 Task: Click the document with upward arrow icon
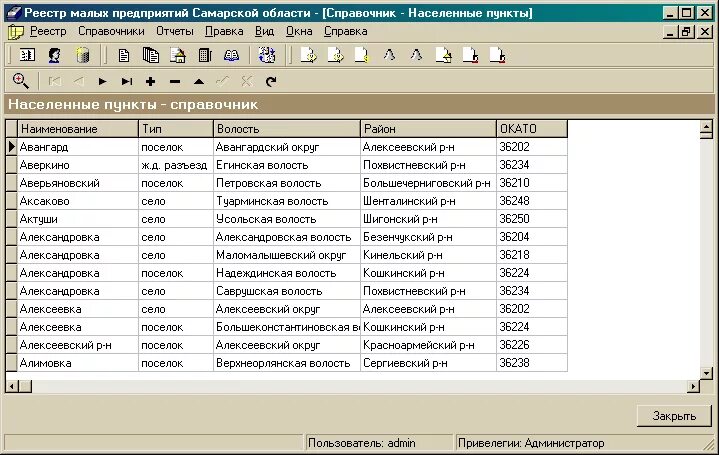pos(444,55)
